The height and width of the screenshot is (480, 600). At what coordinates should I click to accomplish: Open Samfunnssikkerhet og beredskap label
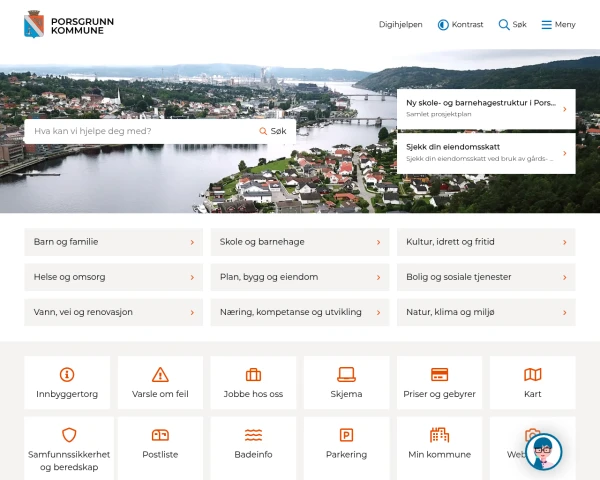coord(69,460)
